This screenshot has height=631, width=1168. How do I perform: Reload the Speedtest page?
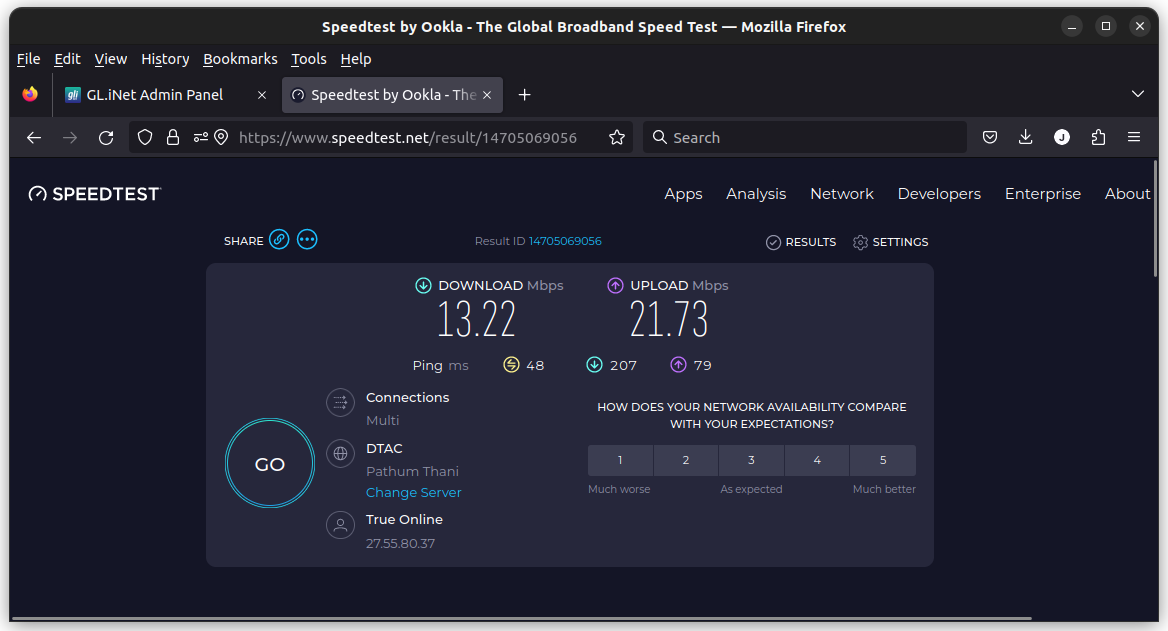coord(106,138)
